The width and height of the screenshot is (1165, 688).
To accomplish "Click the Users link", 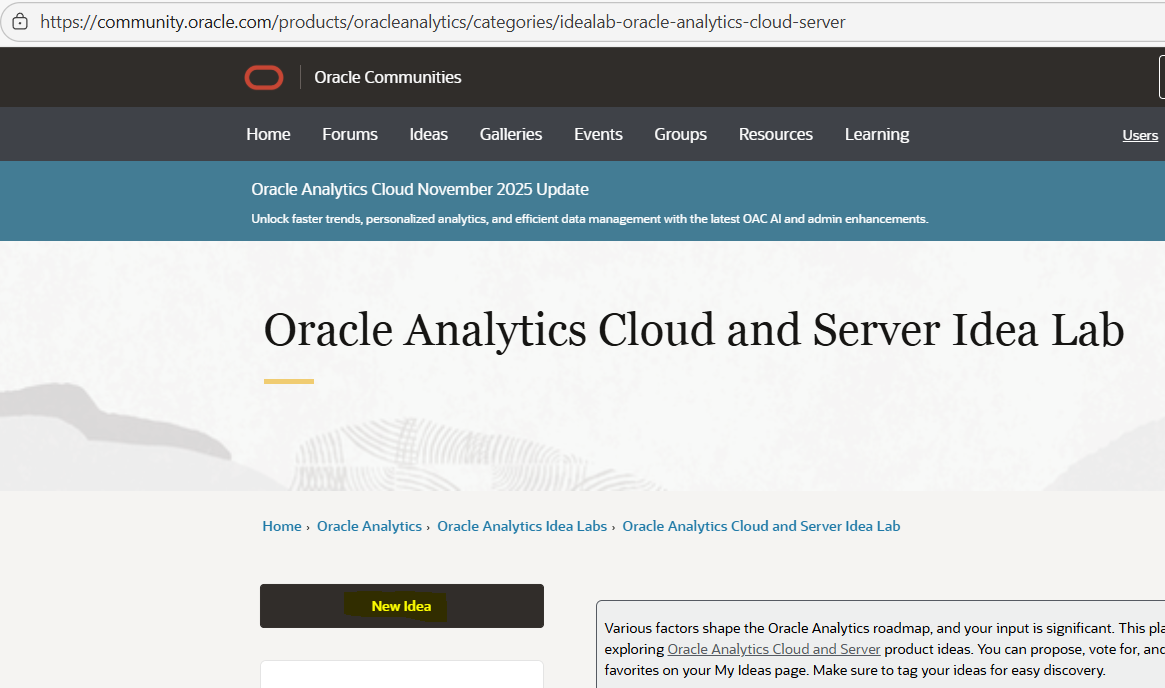I will (1140, 135).
